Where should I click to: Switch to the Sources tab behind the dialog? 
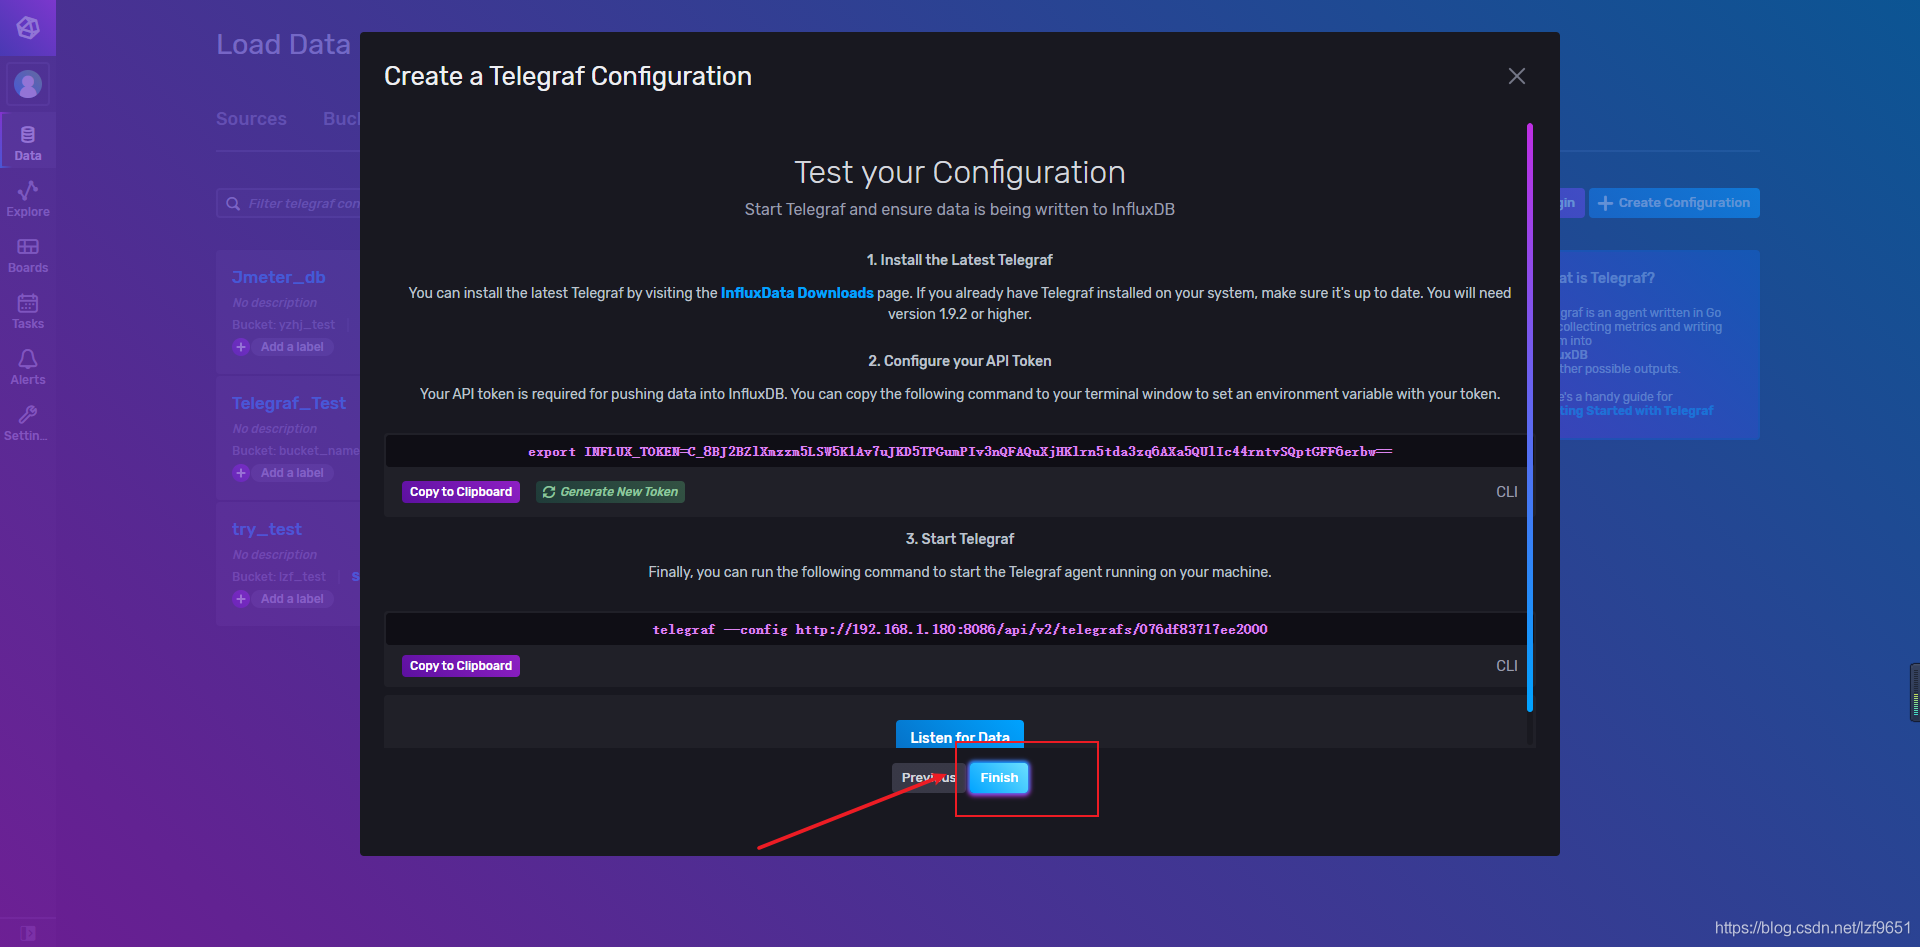tap(251, 119)
